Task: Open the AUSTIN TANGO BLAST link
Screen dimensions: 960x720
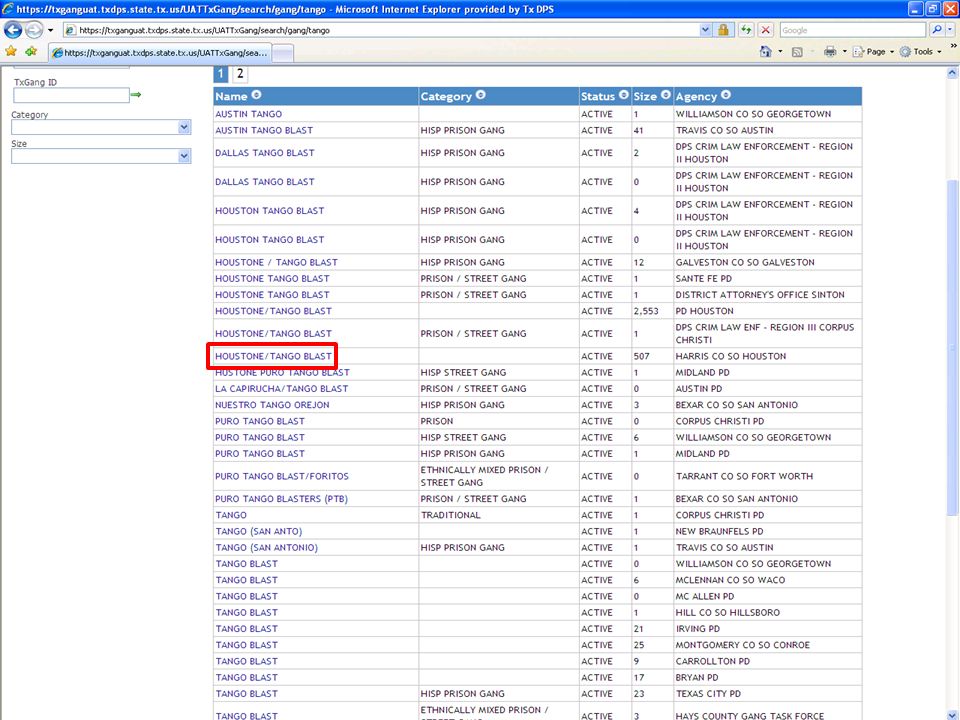Action: click(264, 130)
